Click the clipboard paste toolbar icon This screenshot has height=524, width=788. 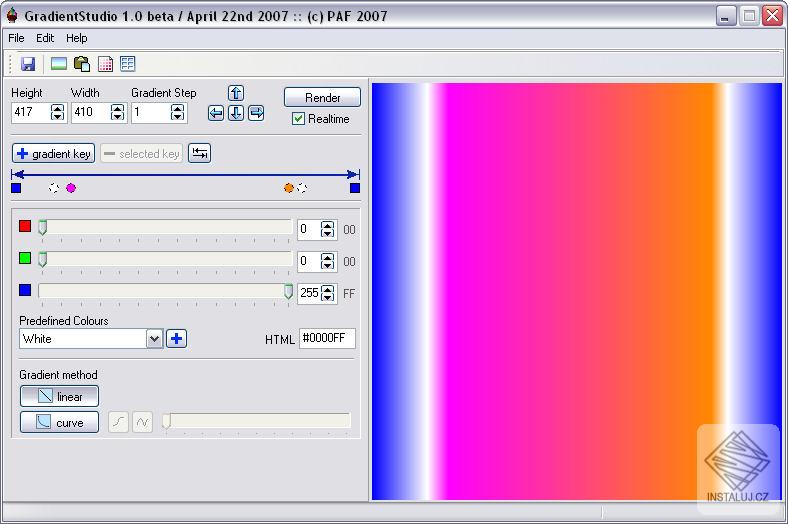[82, 64]
